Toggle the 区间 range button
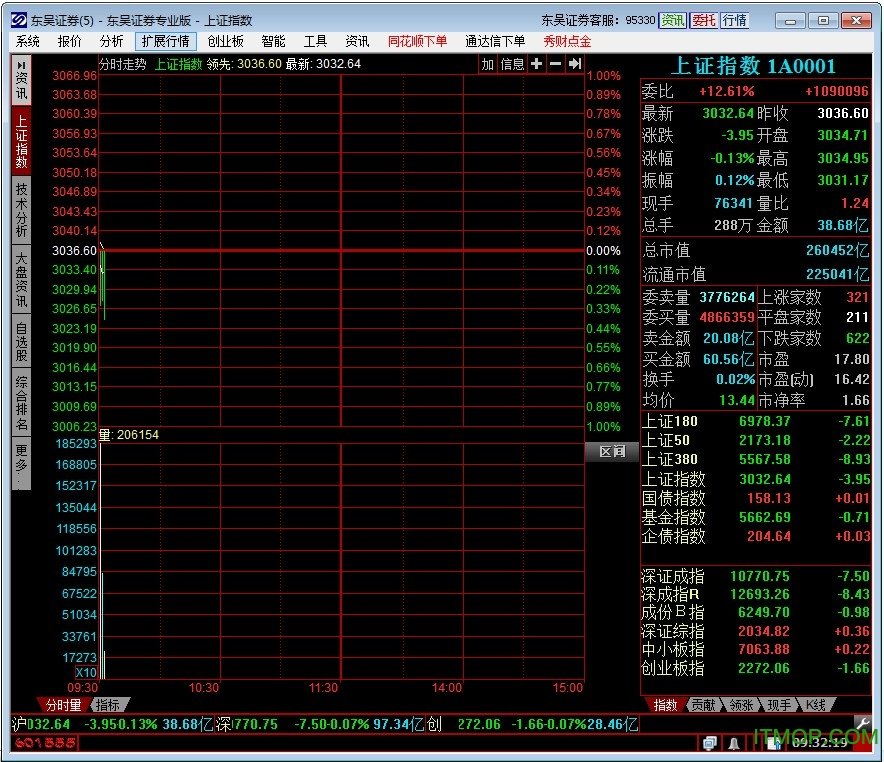Screen dimensions: 884x762 click(611, 452)
